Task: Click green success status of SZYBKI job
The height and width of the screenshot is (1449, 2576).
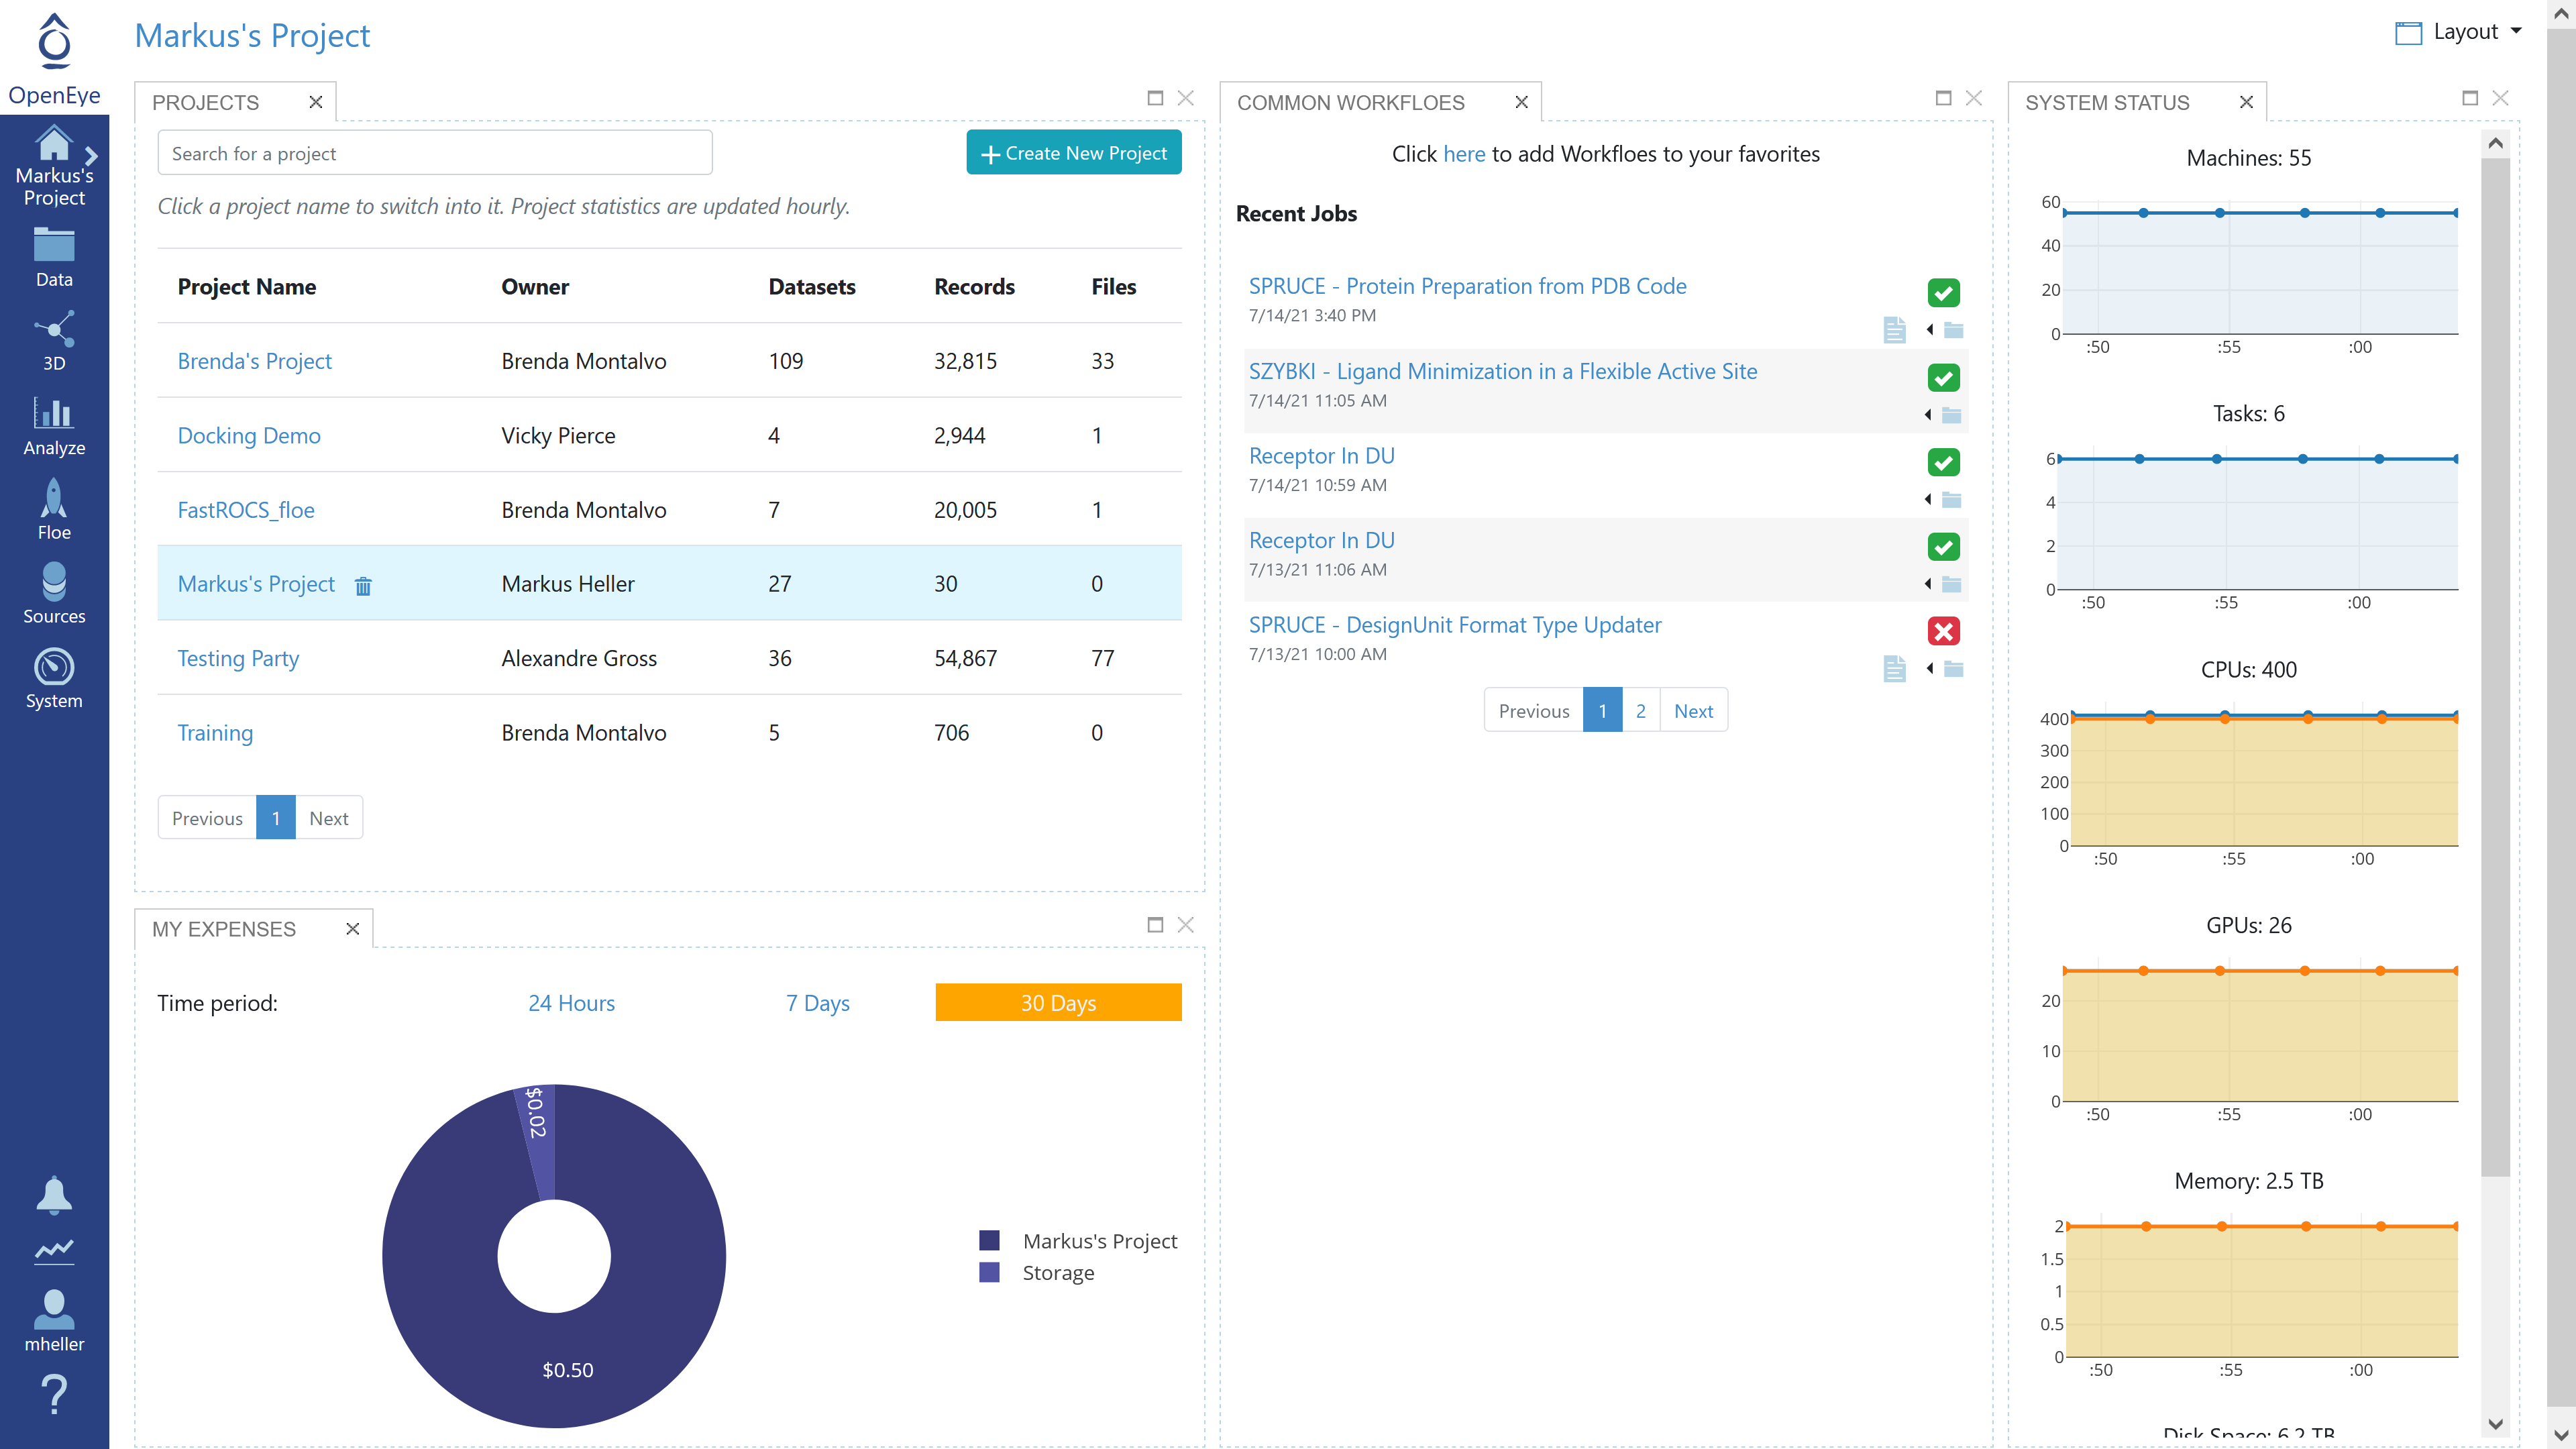Action: pyautogui.click(x=1943, y=378)
